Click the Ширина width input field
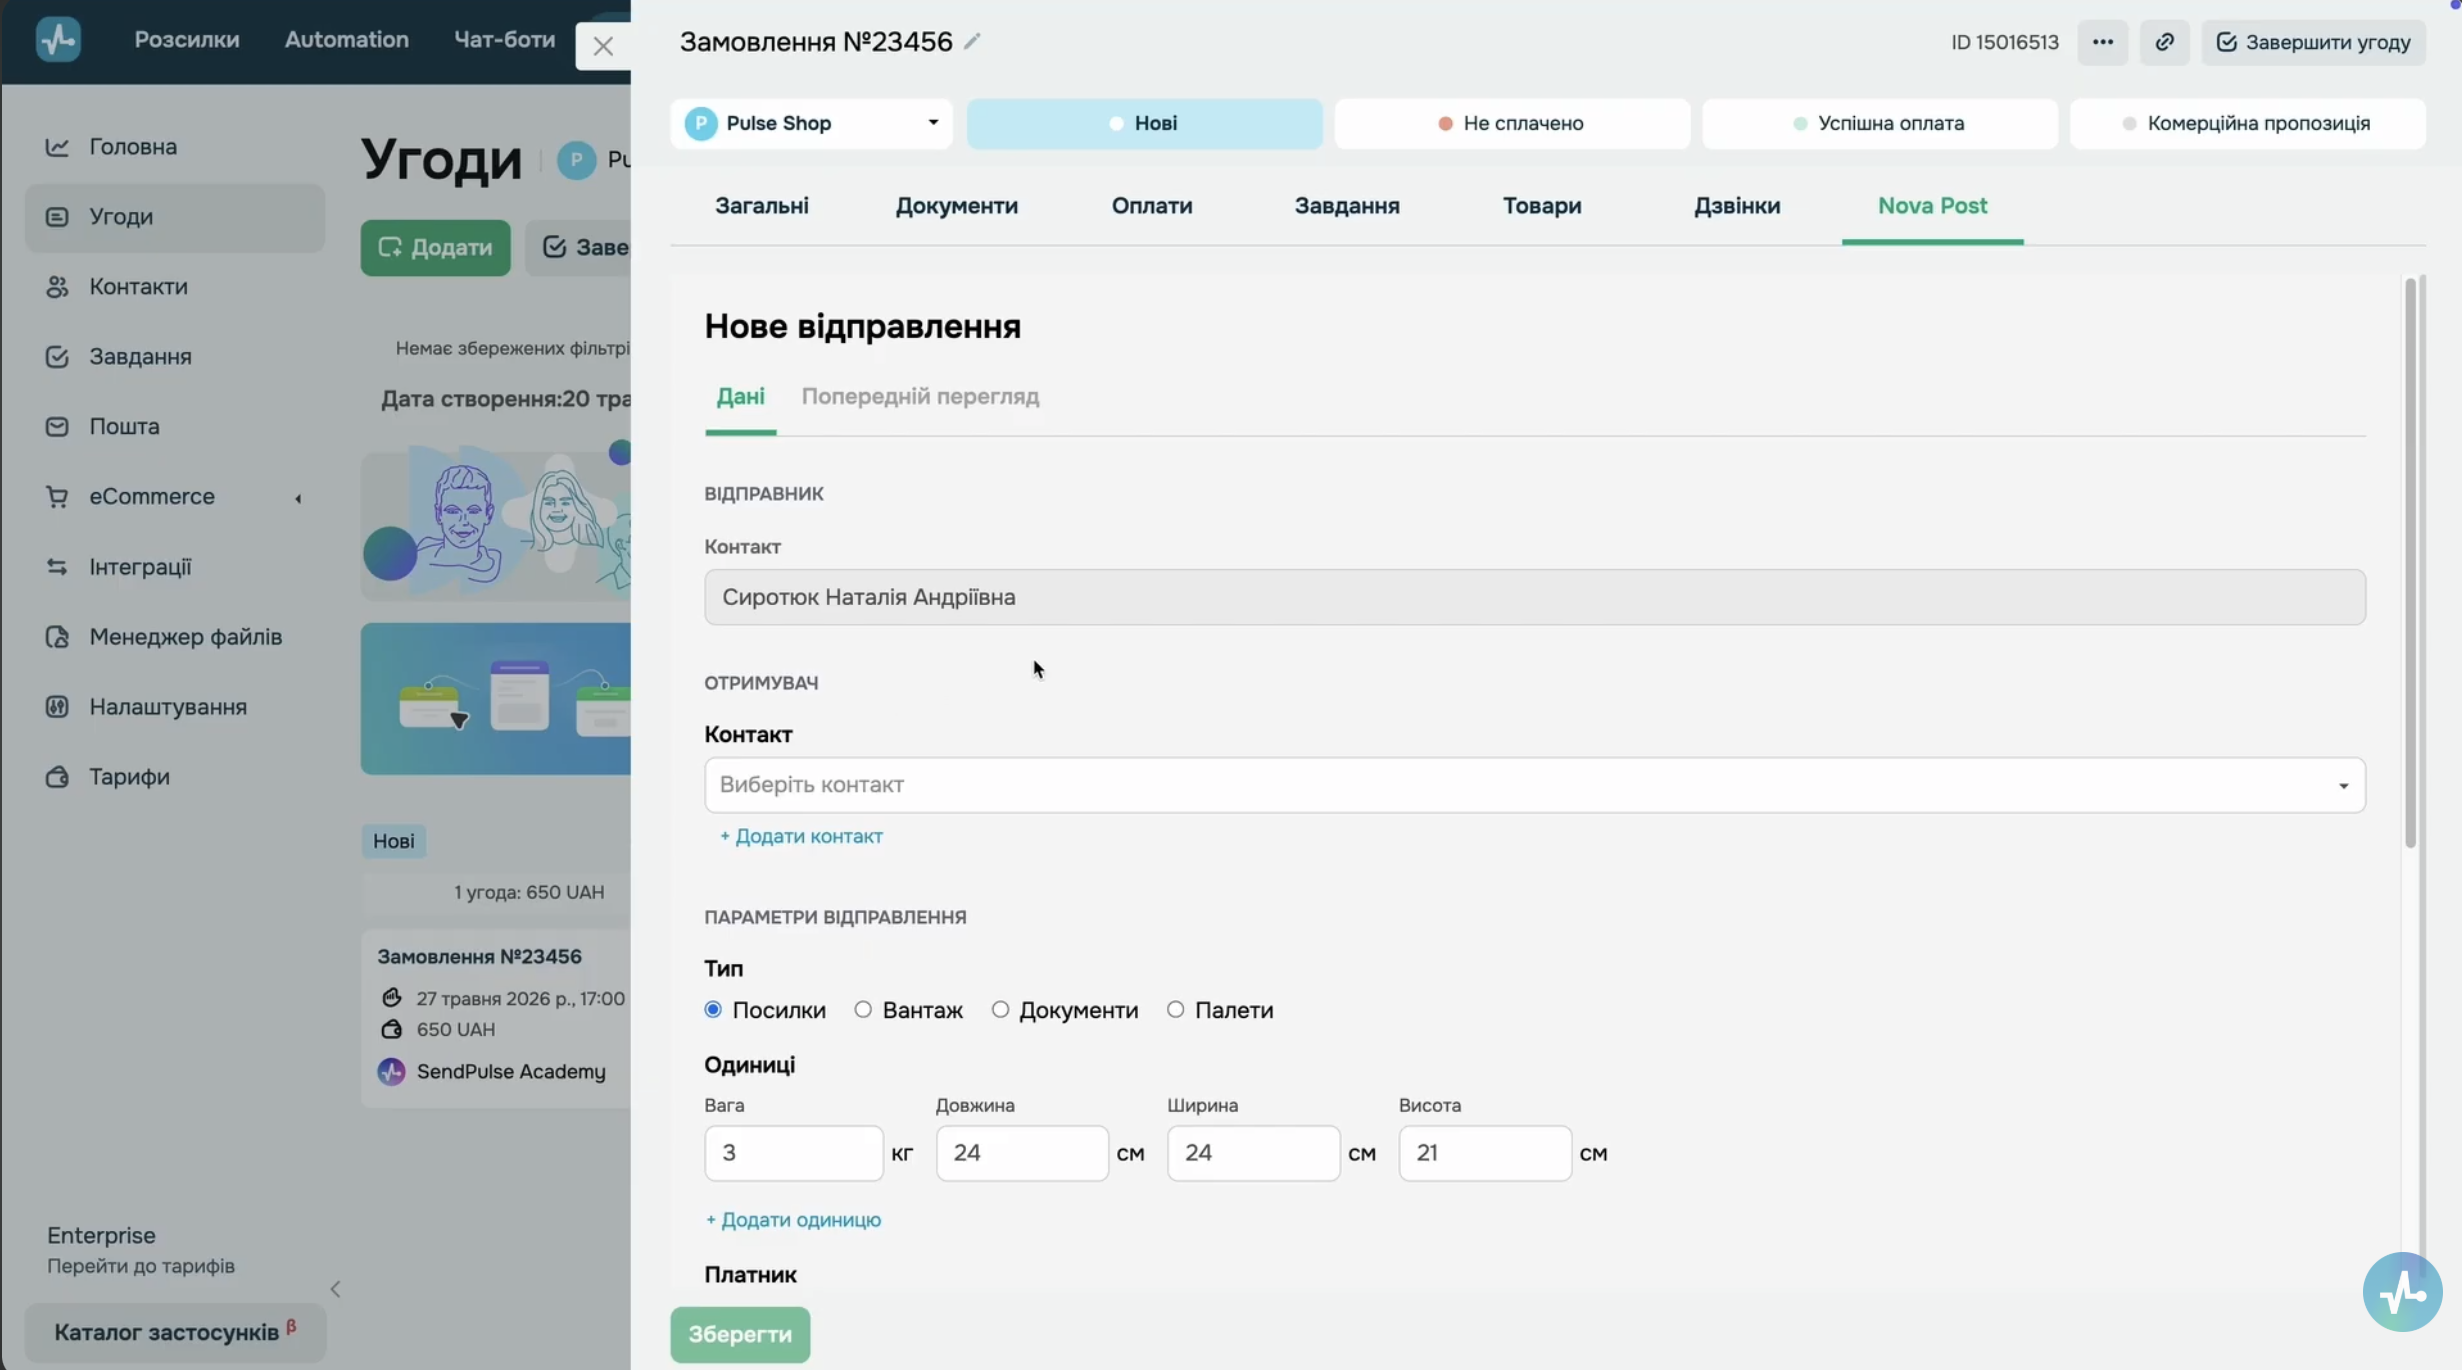Viewport: 2462px width, 1370px height. (1253, 1153)
